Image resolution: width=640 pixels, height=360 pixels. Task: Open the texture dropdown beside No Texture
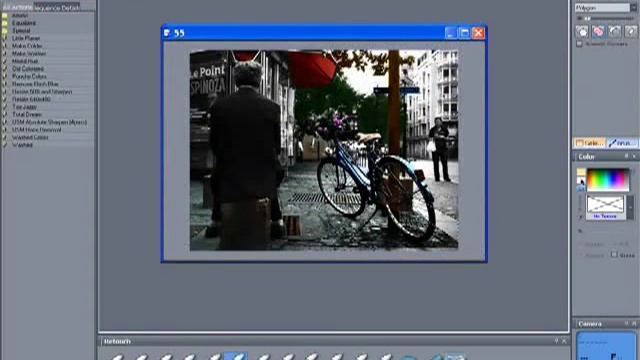click(630, 207)
